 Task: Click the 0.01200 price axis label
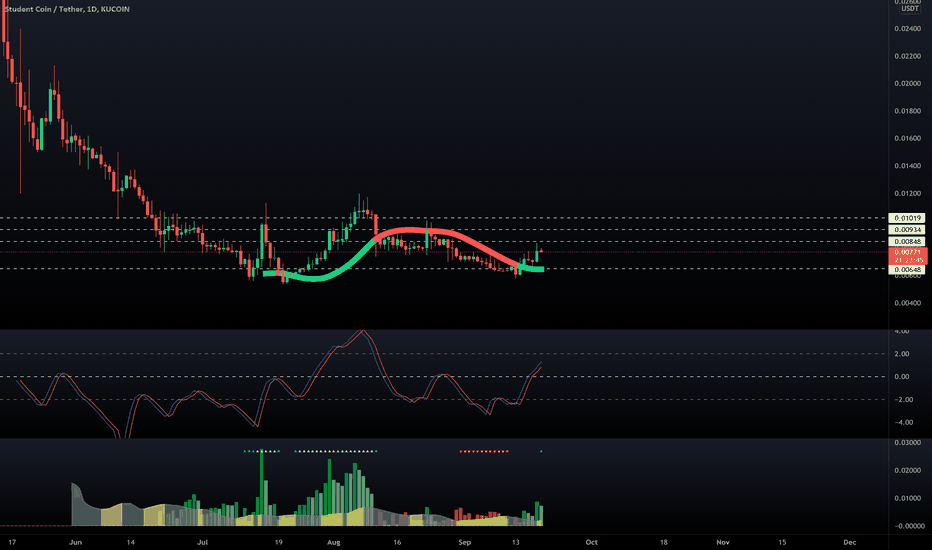[x=908, y=193]
